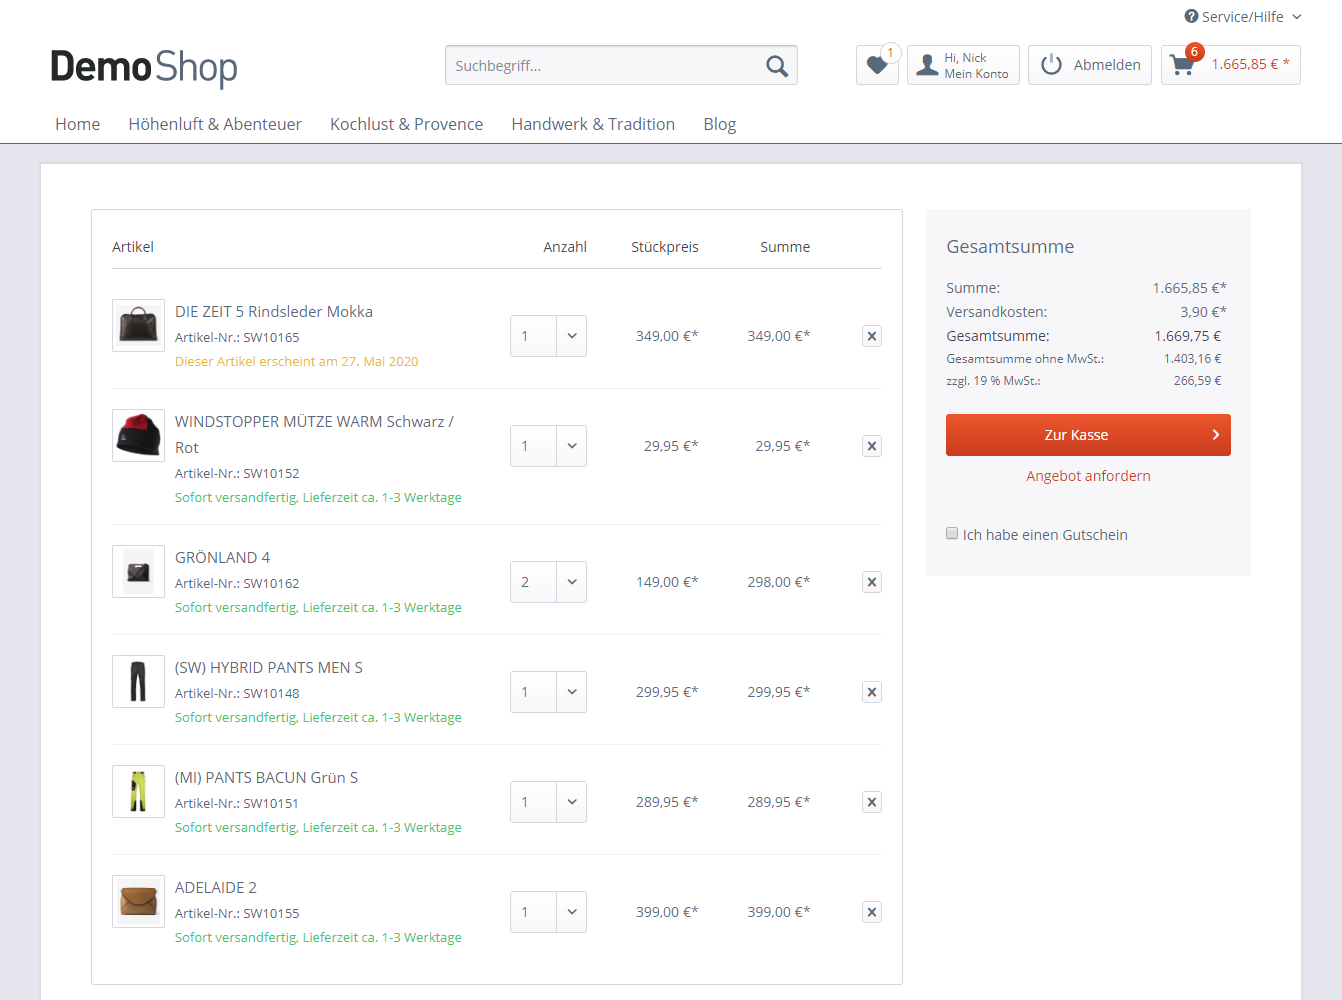Open DIE ZEIT 5 Rindsleder Mokka link
1342x1000 pixels.
tap(274, 312)
